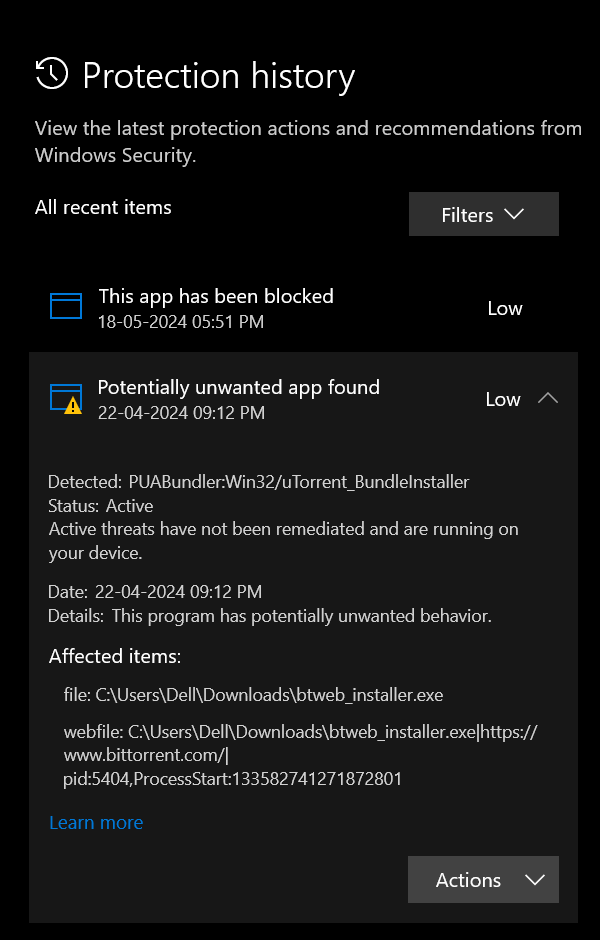The height and width of the screenshot is (940, 600).
Task: Click the webfile bittorrent.com entry
Action: pyautogui.click(x=300, y=754)
